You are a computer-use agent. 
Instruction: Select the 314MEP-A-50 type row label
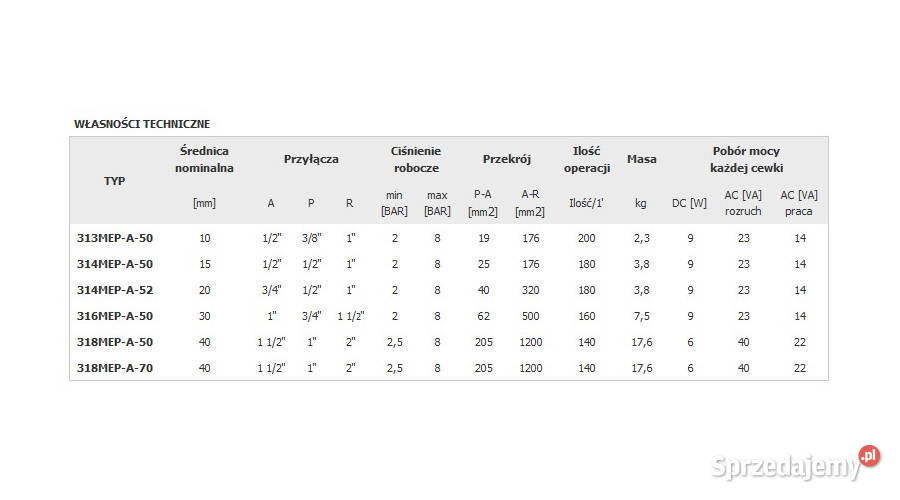tap(115, 264)
